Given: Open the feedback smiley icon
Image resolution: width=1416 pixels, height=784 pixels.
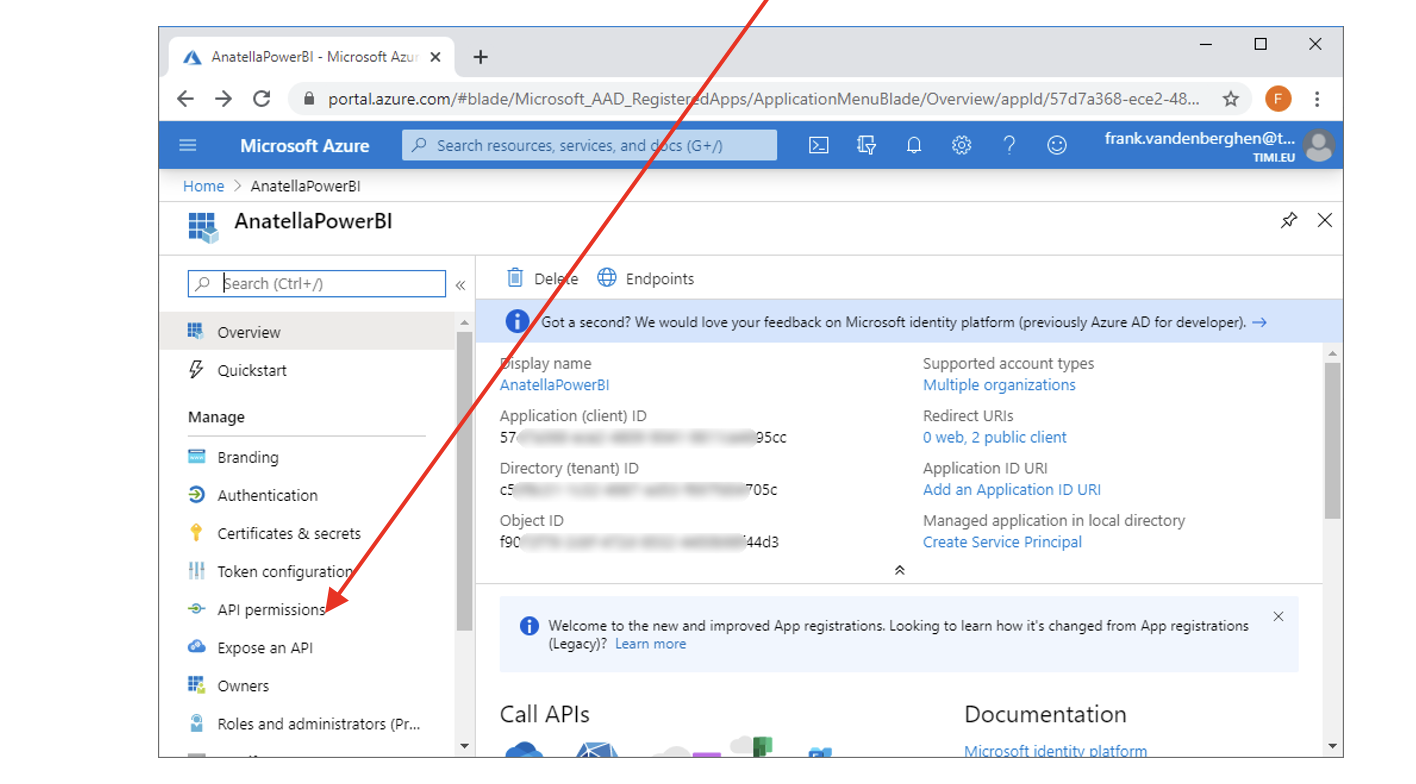Looking at the screenshot, I should [1056, 145].
